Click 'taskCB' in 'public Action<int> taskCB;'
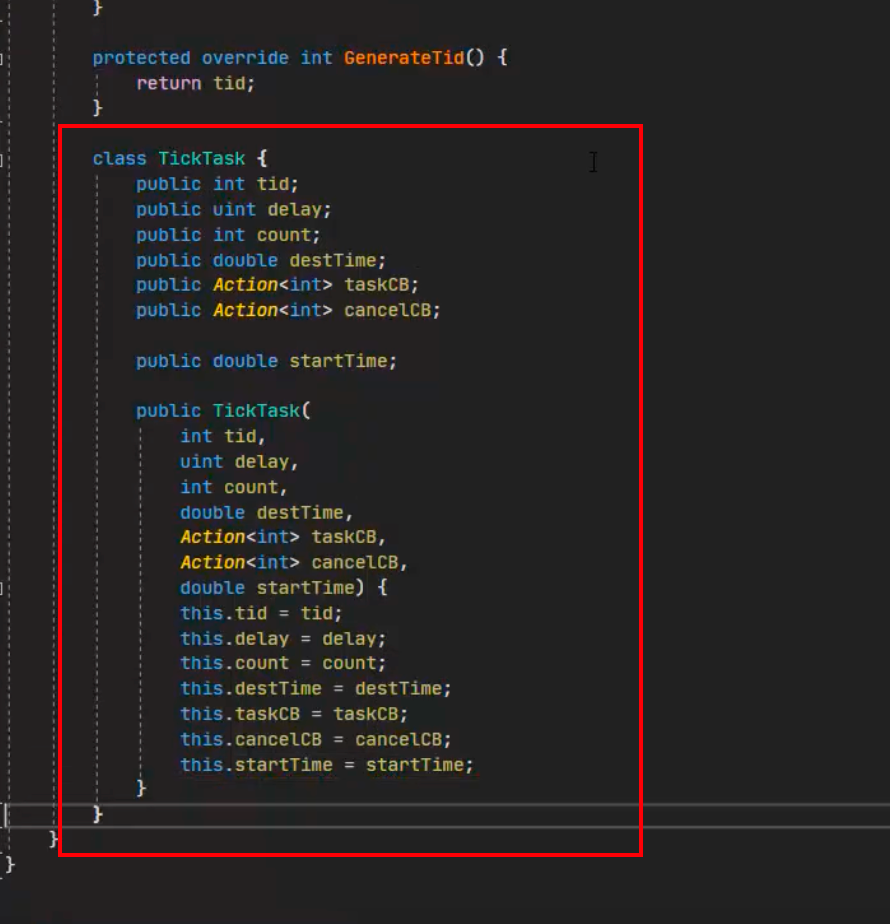The width and height of the screenshot is (890, 924). point(376,285)
